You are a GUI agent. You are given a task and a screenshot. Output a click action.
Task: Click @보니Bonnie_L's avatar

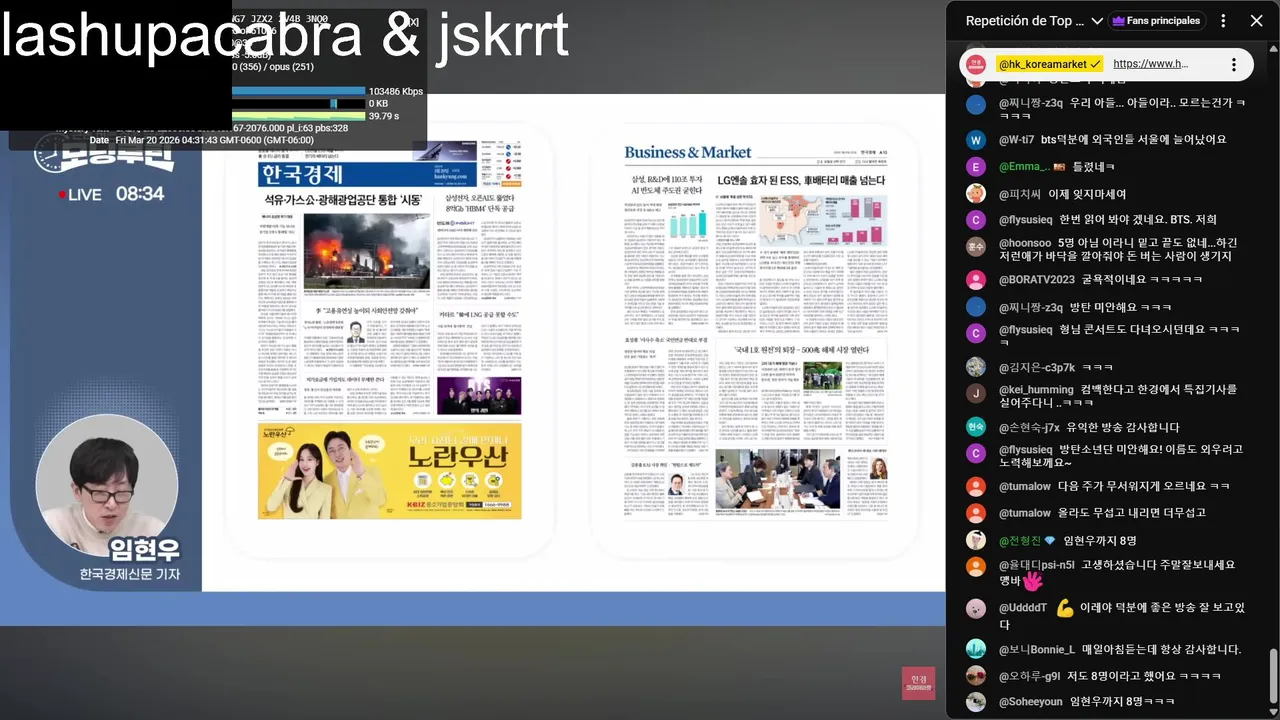click(976, 649)
